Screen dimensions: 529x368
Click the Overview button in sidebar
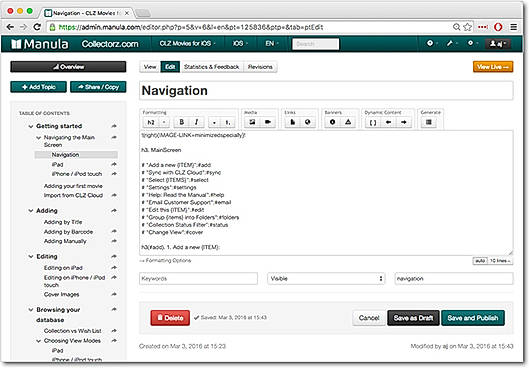pos(68,67)
